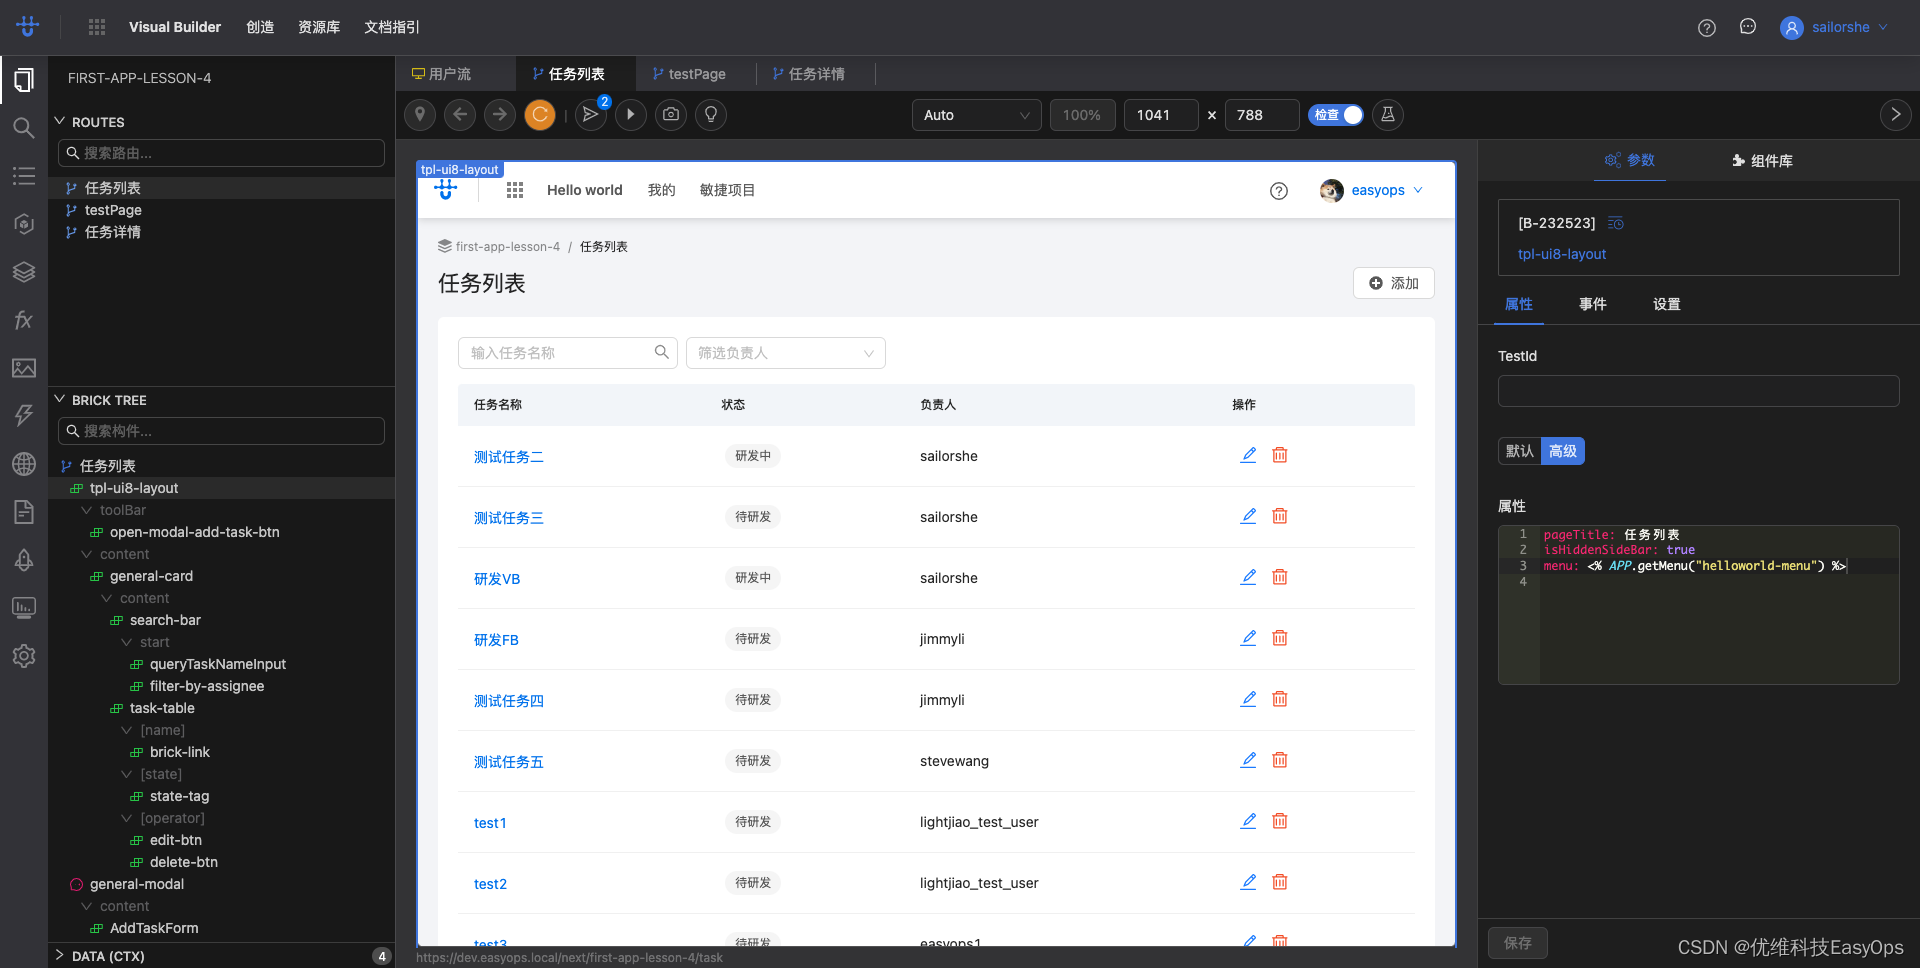Go forward with the right arrow toolbar button
Viewport: 1920px width, 968px height.
[x=500, y=114]
